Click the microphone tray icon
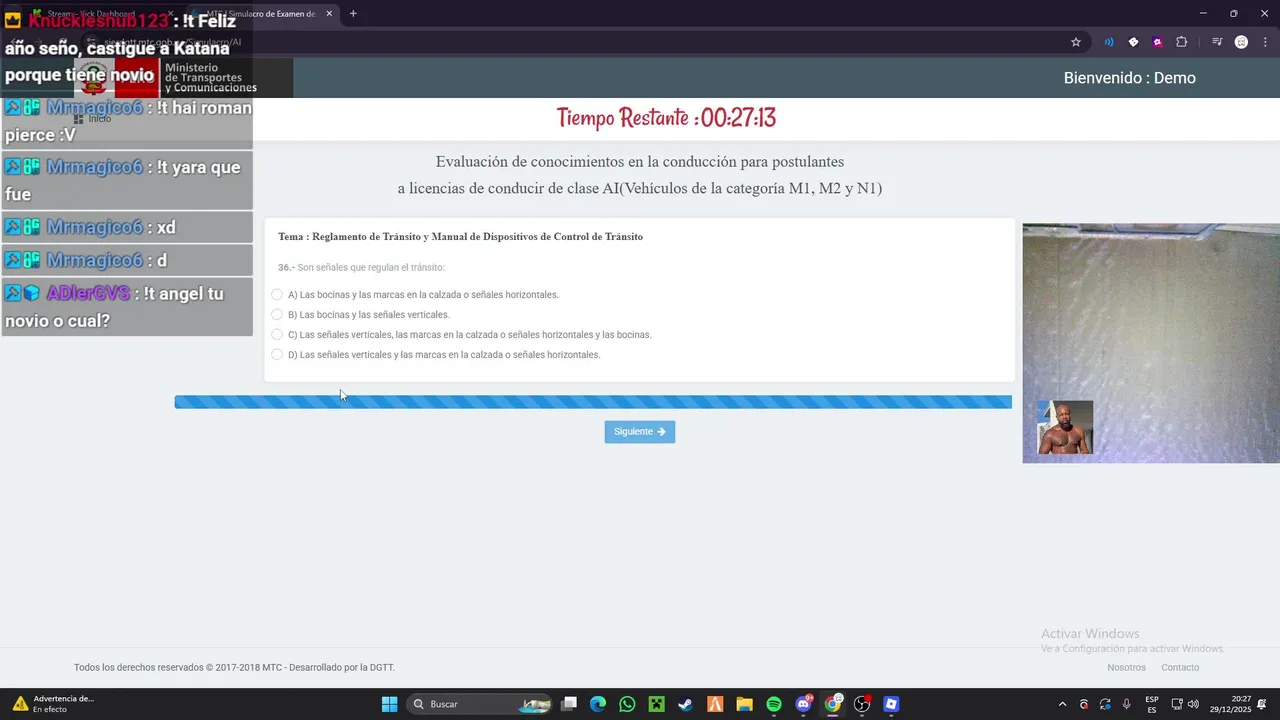This screenshot has height=720, width=1280. (1127, 704)
